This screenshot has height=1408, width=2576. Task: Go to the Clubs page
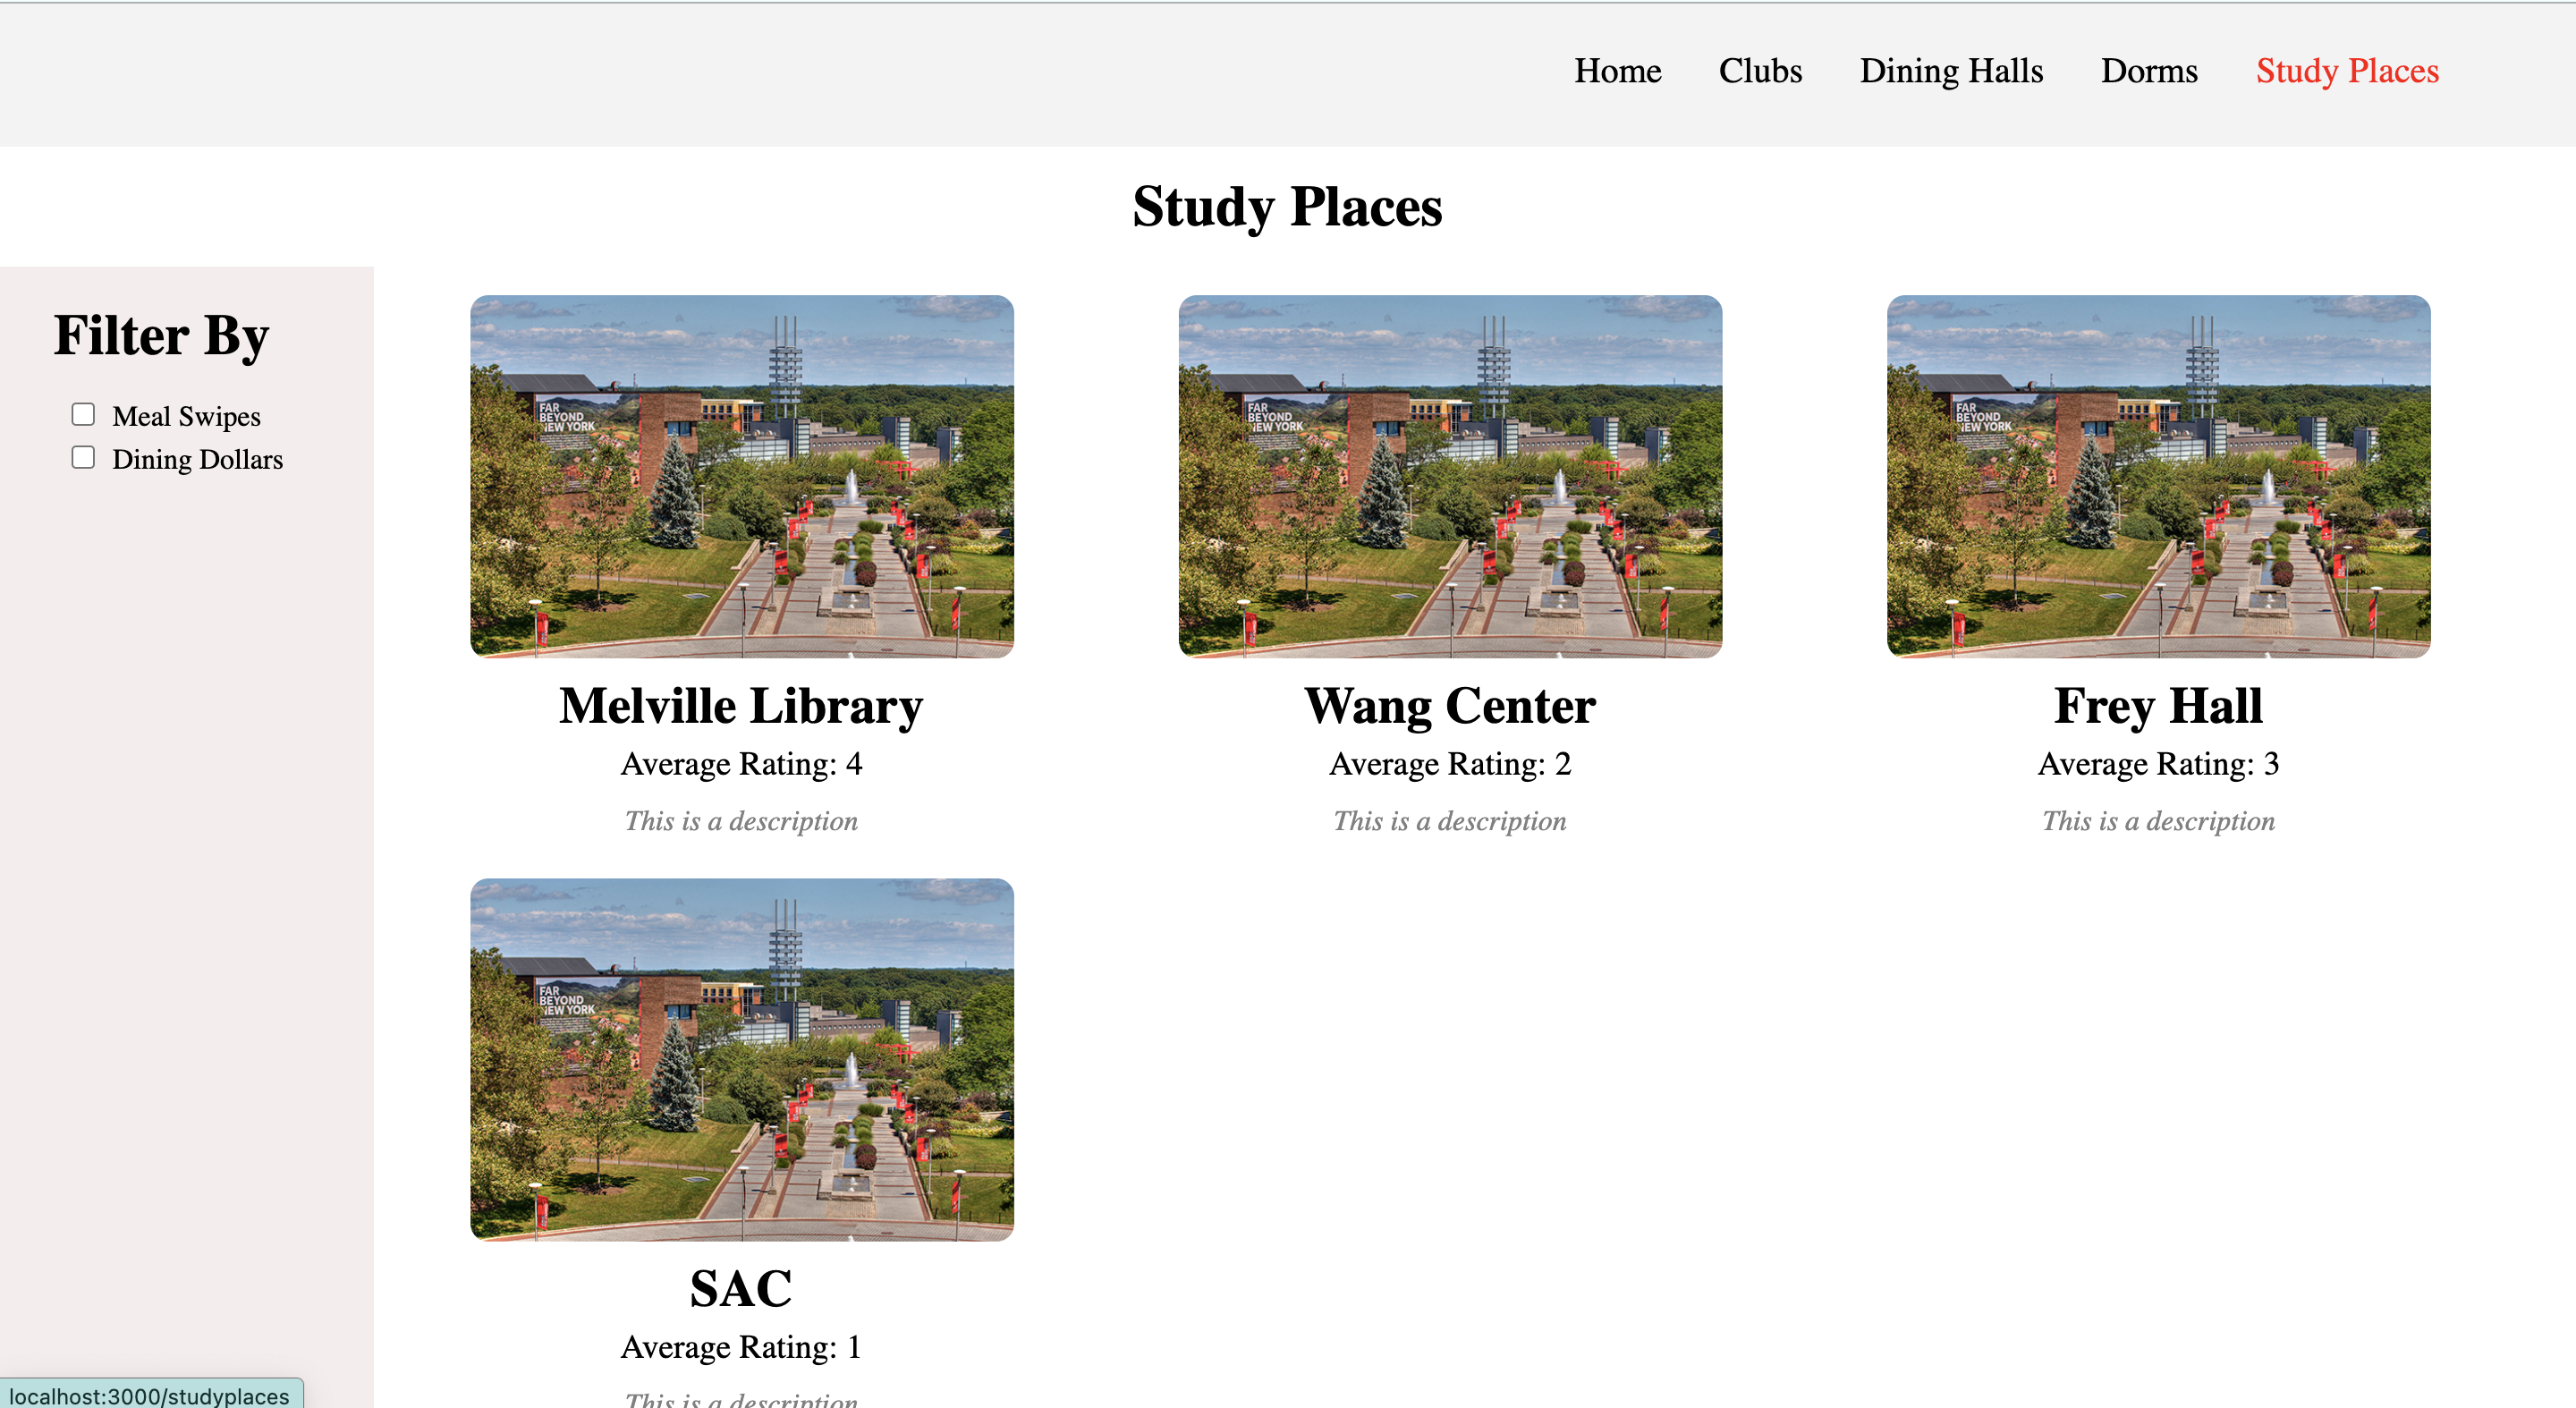tap(1760, 71)
